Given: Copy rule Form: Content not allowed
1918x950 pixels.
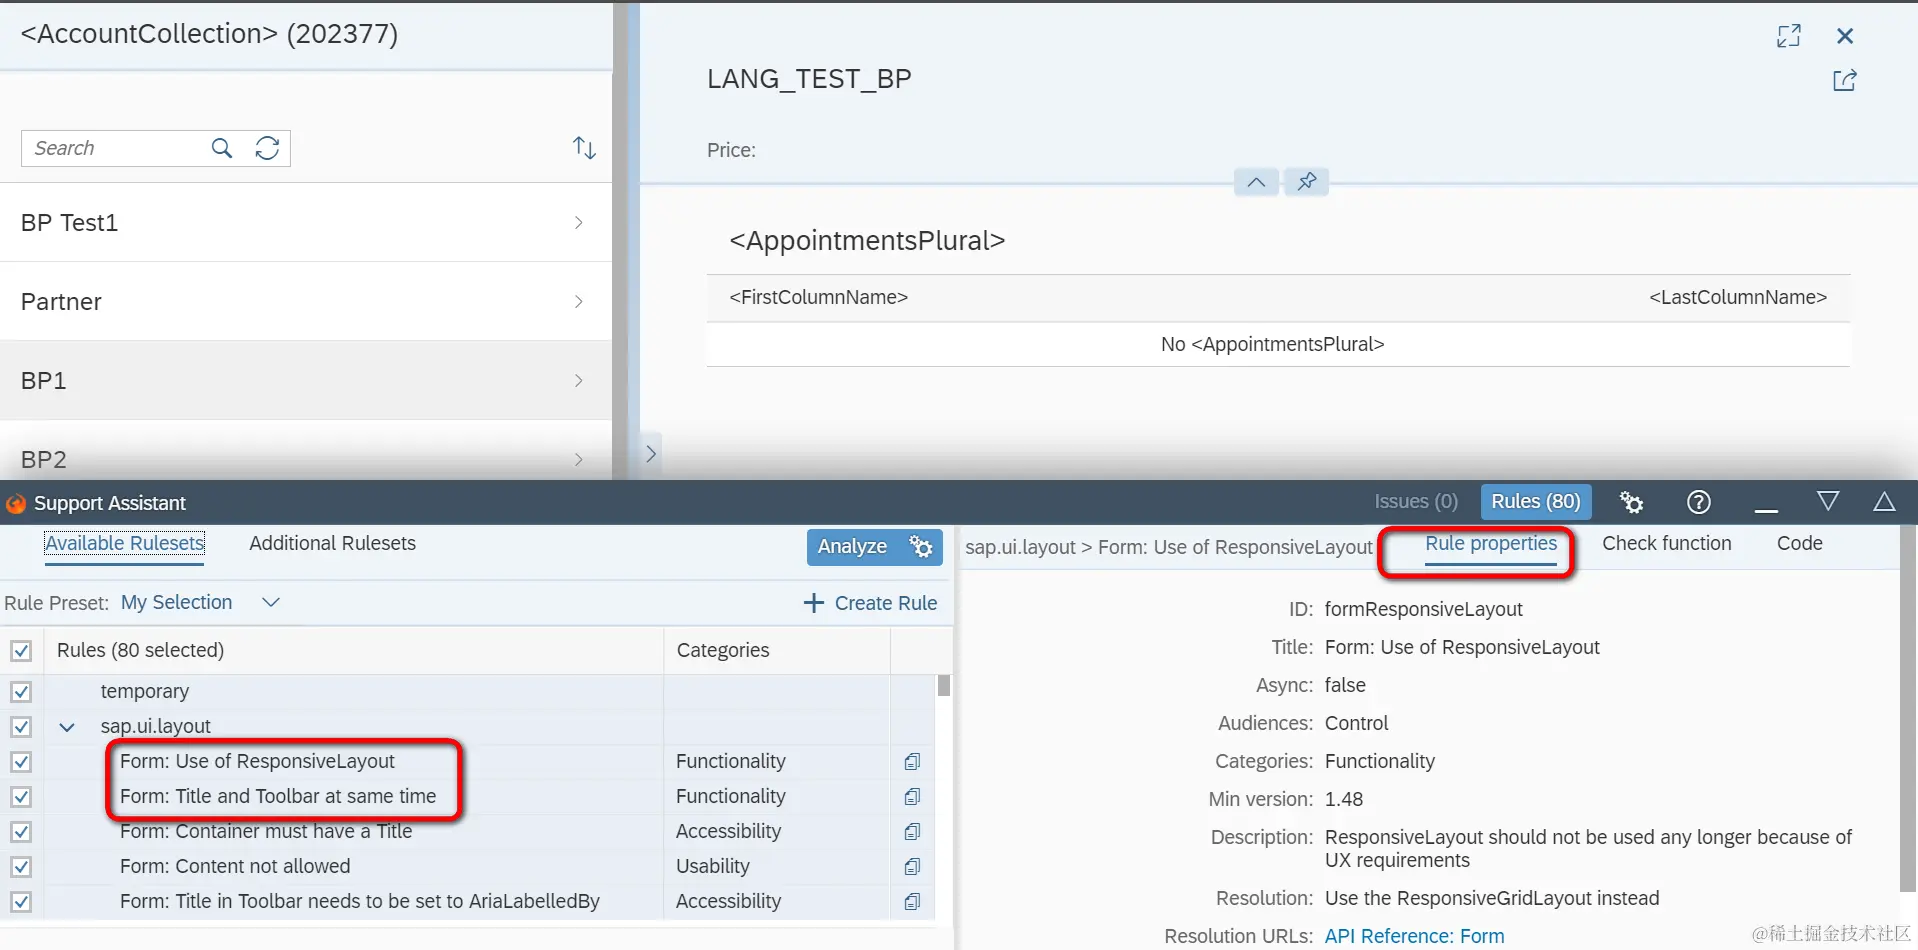Looking at the screenshot, I should point(912,867).
